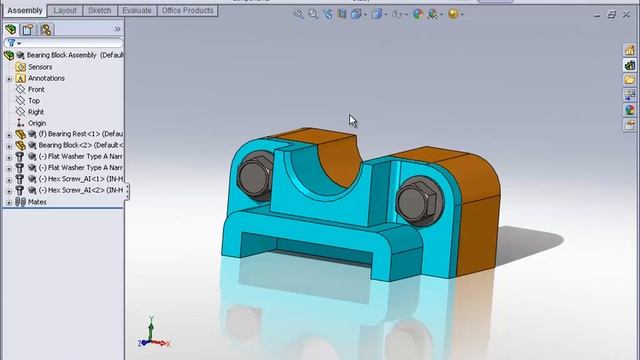The image size is (640, 360).
Task: Expand the Hex Screw_AI<1> node
Action: pyautogui.click(x=9, y=179)
